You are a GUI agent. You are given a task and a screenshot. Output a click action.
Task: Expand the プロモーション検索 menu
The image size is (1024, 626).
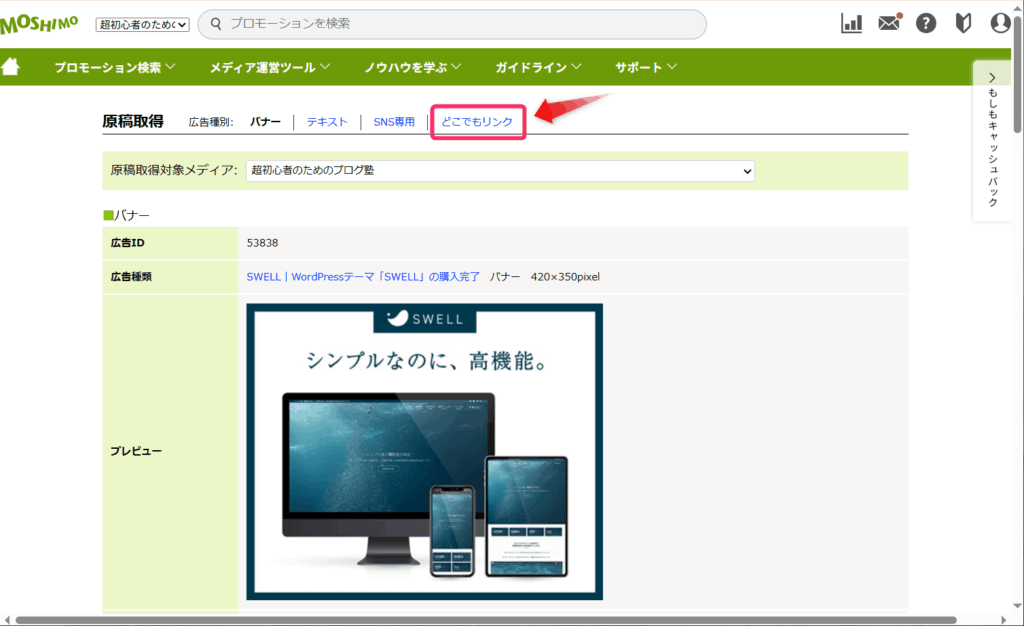coord(114,67)
